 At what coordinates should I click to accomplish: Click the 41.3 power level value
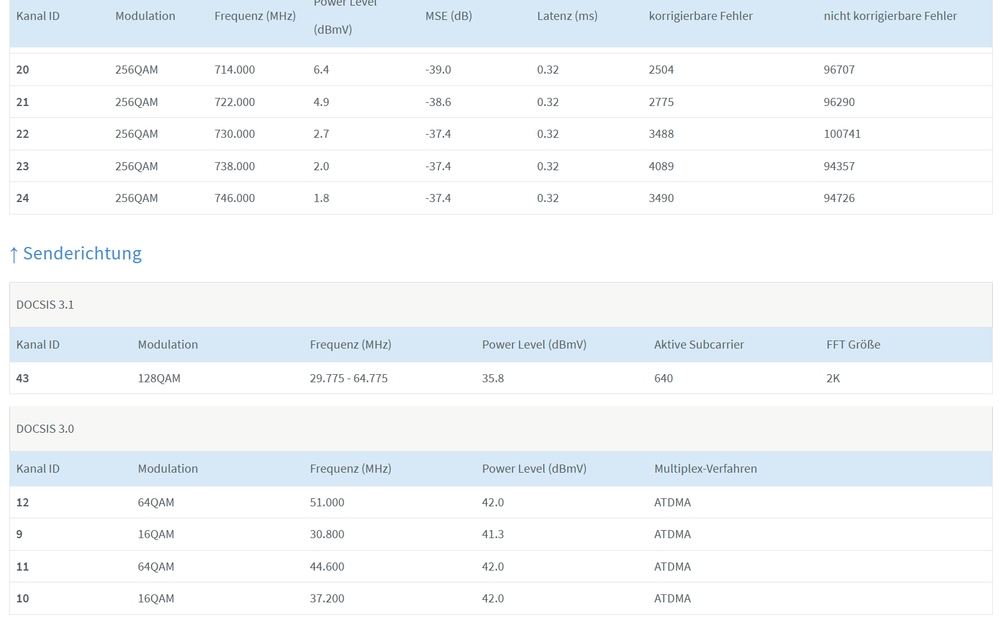pos(493,534)
